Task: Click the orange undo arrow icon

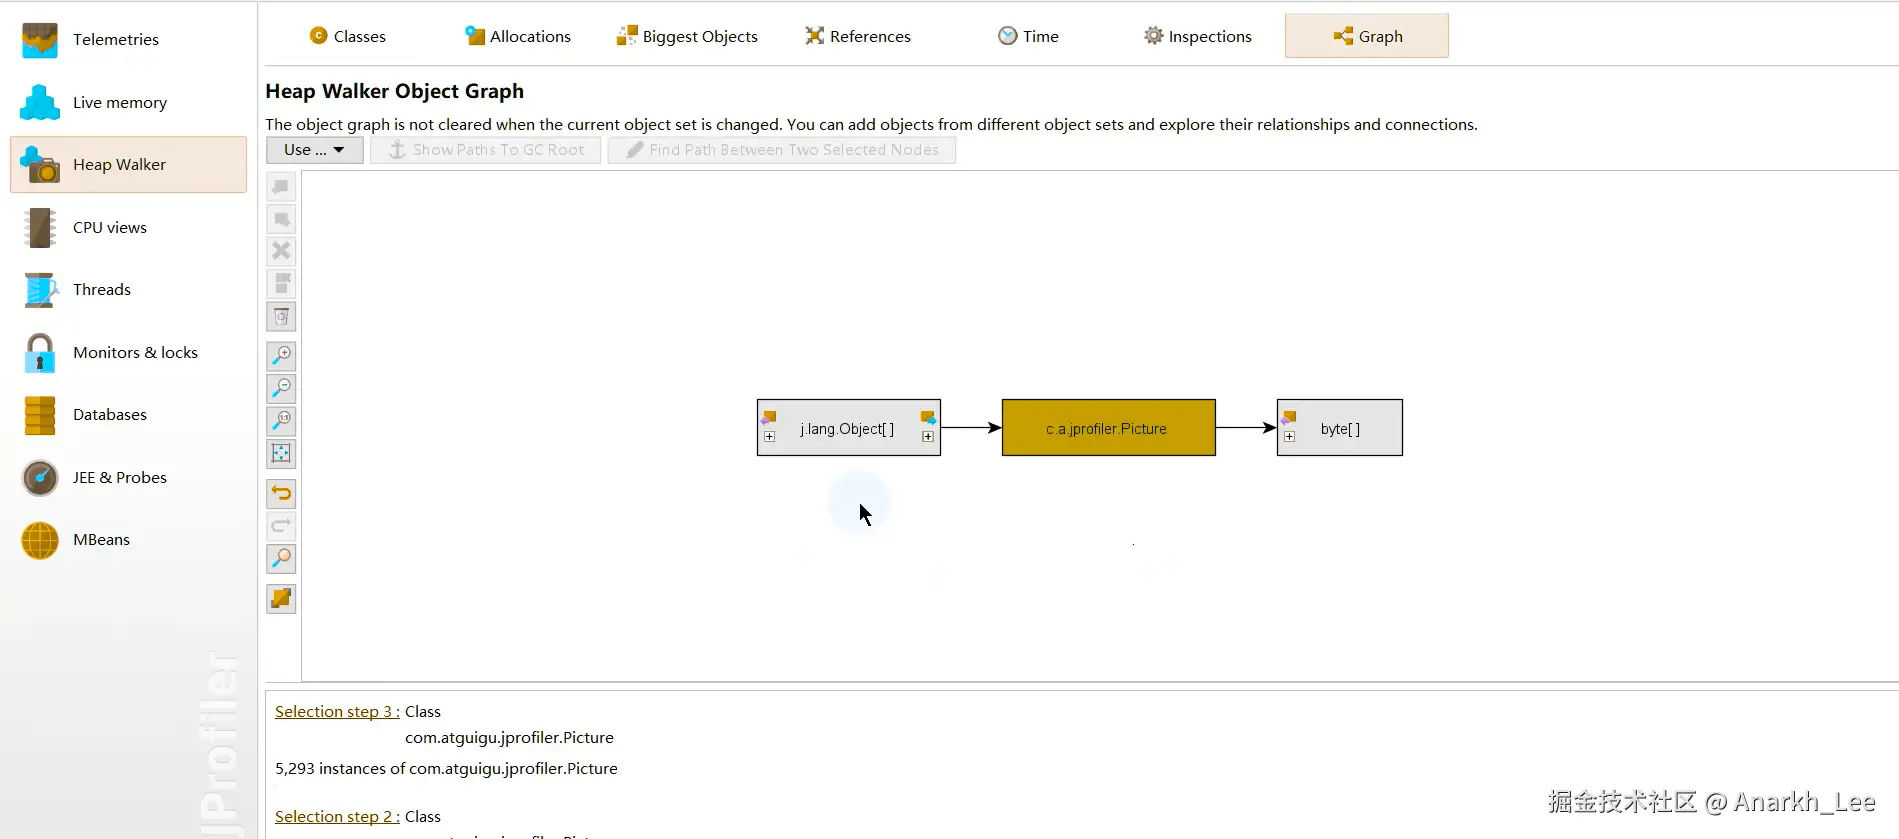Action: coord(281,494)
